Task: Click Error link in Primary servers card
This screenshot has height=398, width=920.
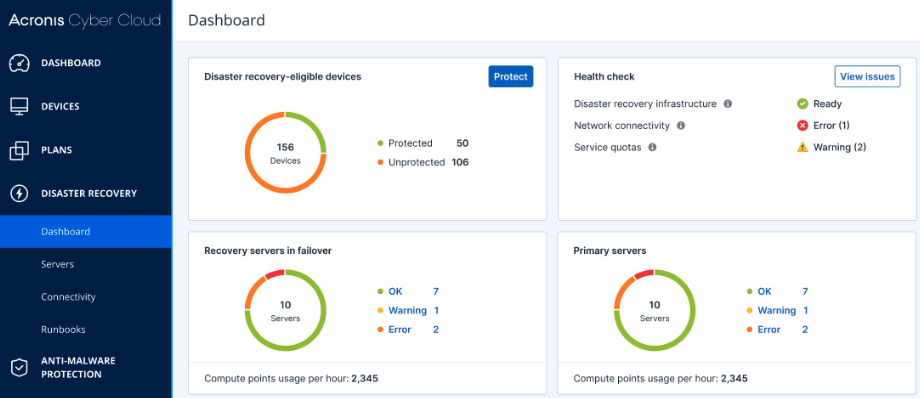Action: (769, 330)
